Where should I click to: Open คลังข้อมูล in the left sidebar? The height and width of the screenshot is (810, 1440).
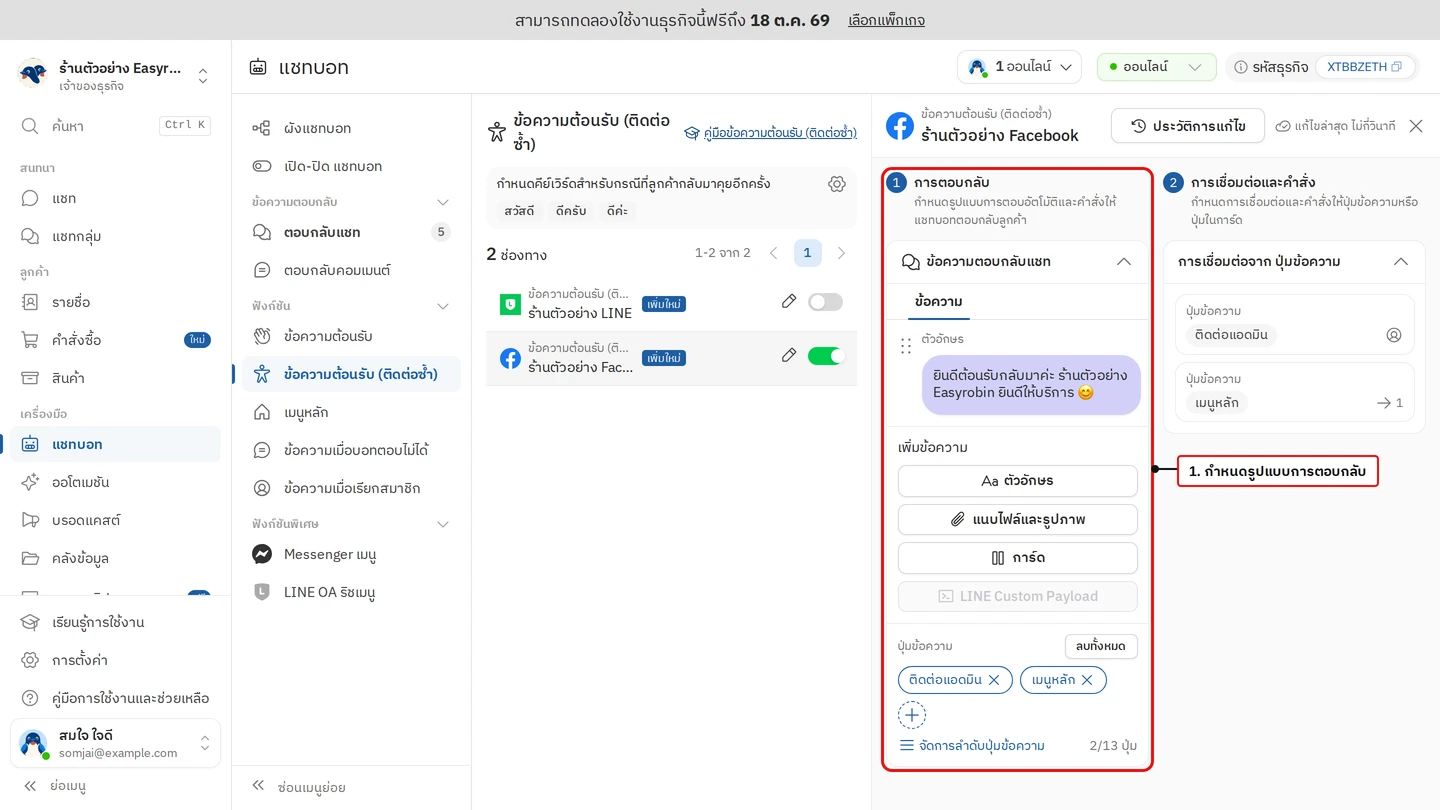tap(115, 558)
